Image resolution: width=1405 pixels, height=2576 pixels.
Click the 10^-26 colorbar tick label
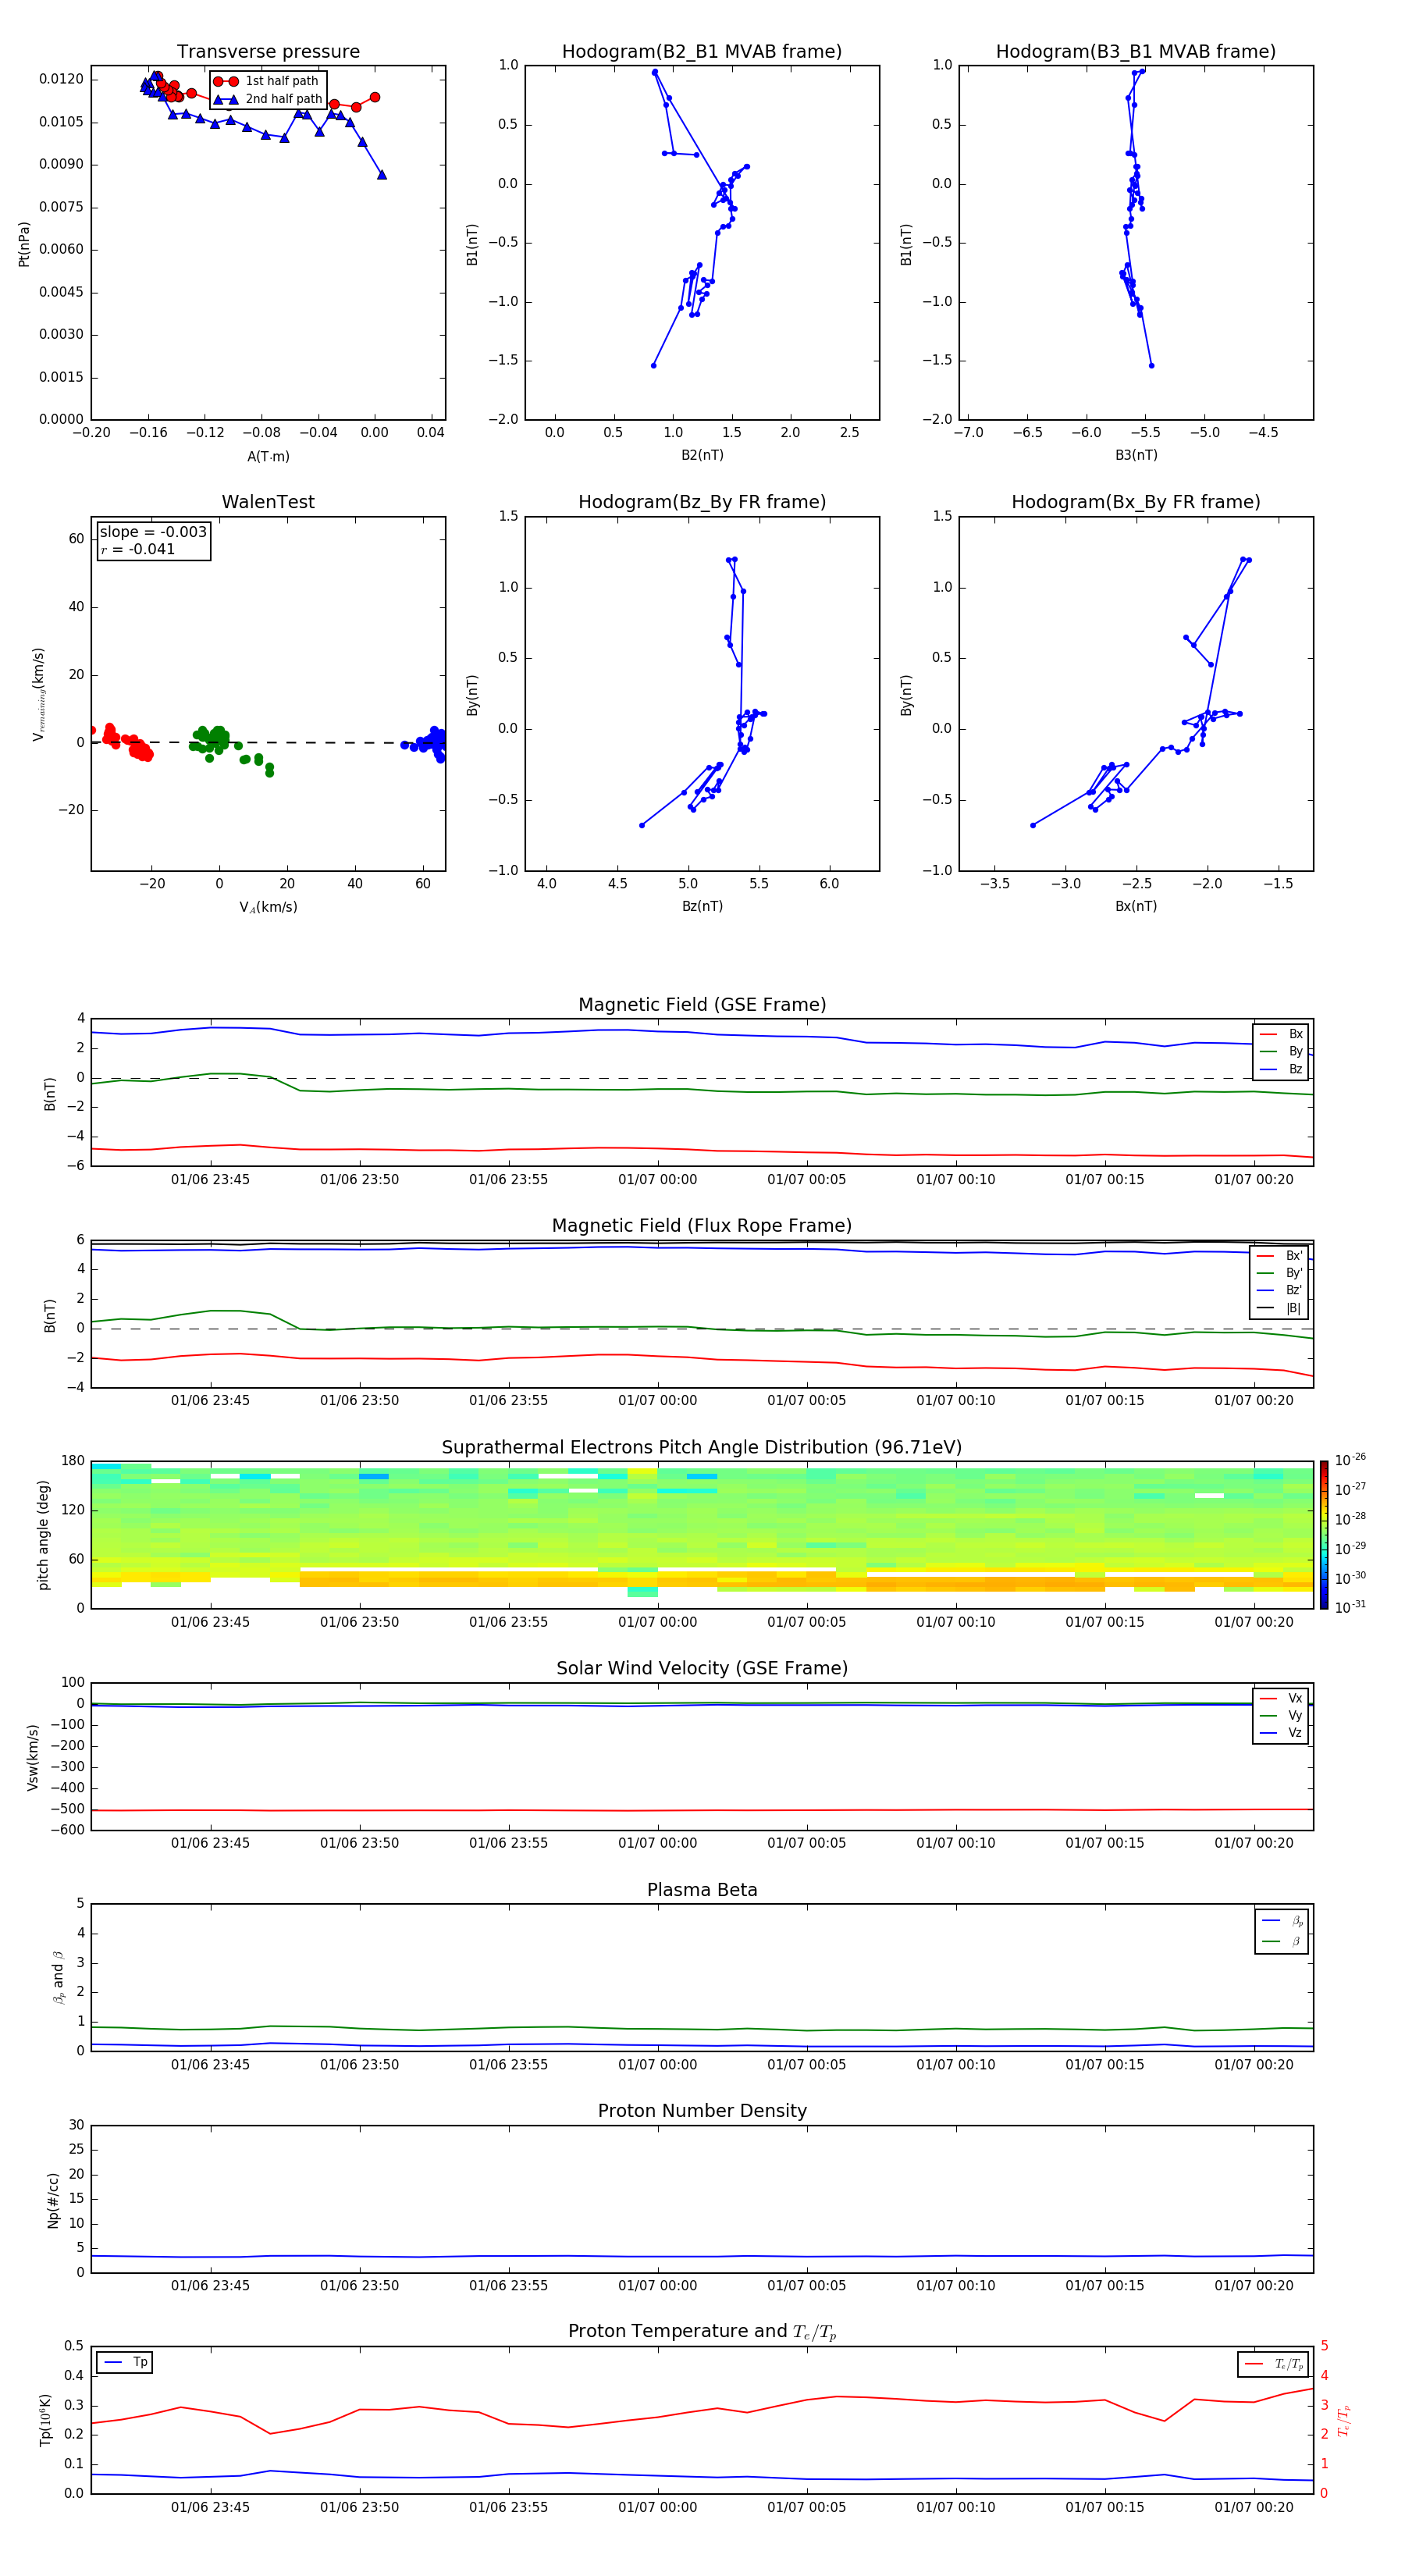(x=1350, y=1460)
